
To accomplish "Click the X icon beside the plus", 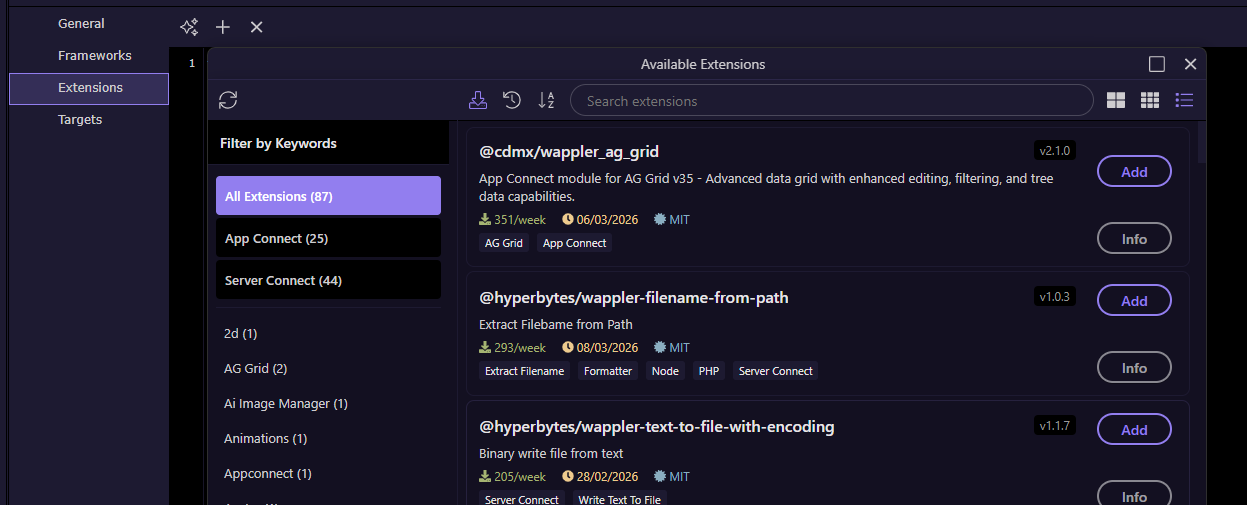I will coord(256,27).
